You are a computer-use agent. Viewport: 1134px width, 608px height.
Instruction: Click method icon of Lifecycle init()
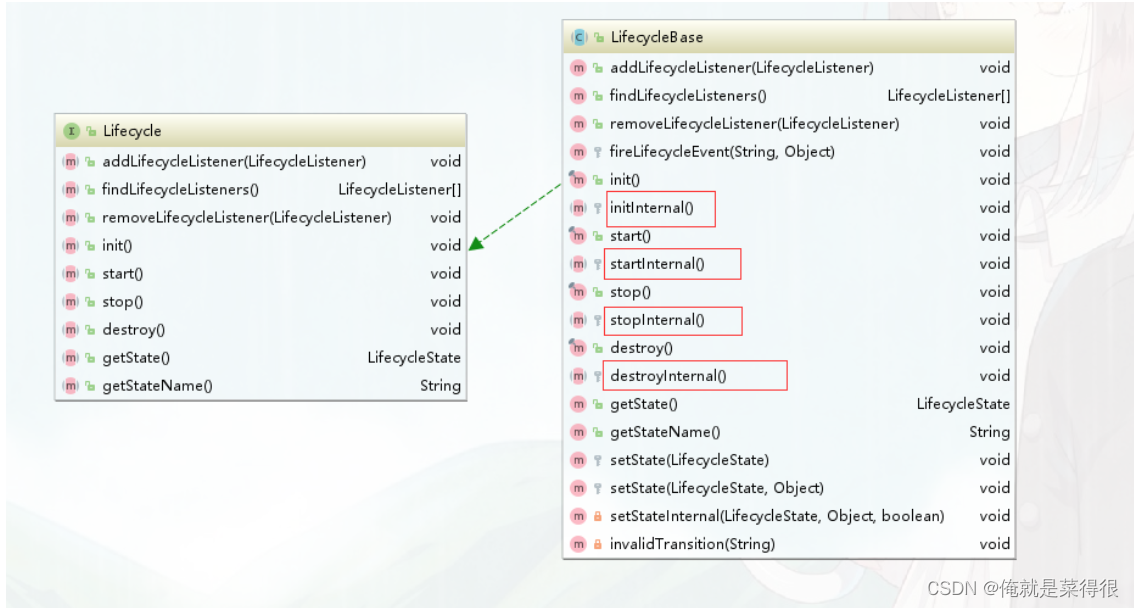point(70,246)
